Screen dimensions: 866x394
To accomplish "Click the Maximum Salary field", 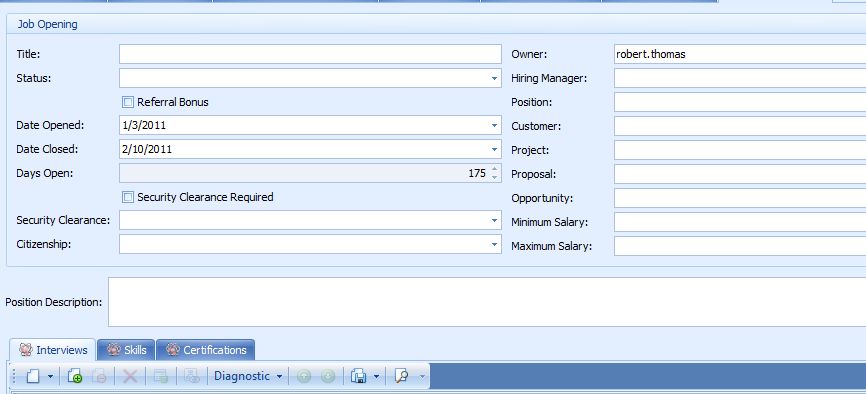I will pyautogui.click(x=740, y=246).
